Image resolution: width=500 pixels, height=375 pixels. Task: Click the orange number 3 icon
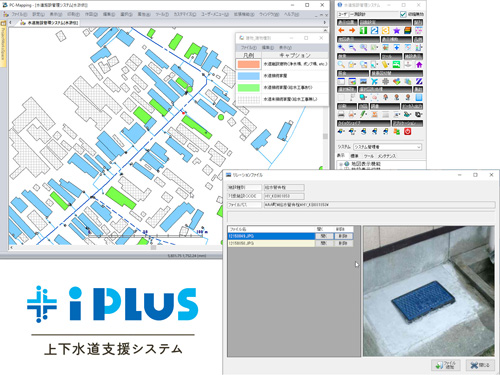[385, 31]
